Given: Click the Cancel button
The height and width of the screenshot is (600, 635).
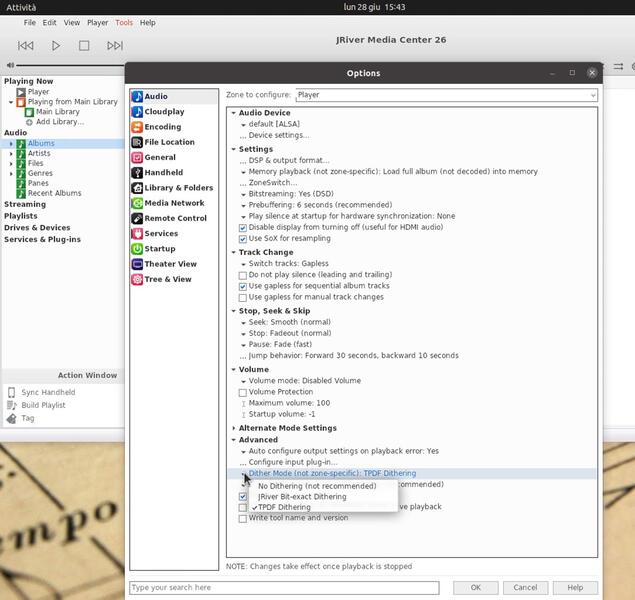Looking at the screenshot, I should pyautogui.click(x=525, y=588).
